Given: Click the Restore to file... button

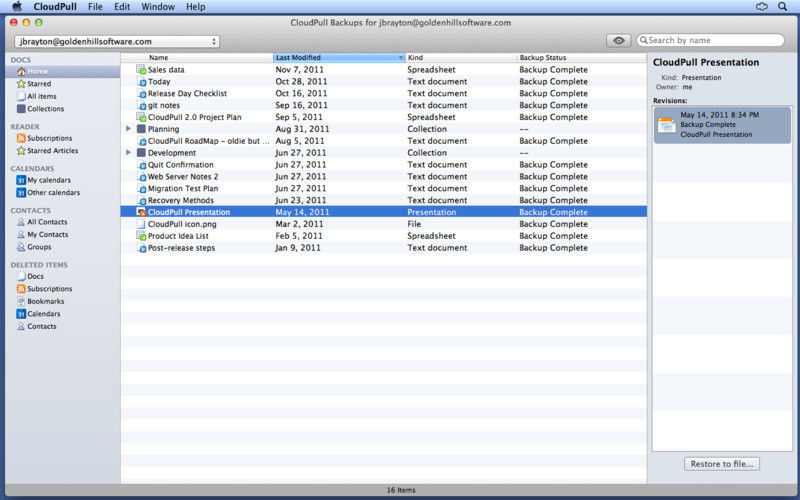Looking at the screenshot, I should 721,464.
